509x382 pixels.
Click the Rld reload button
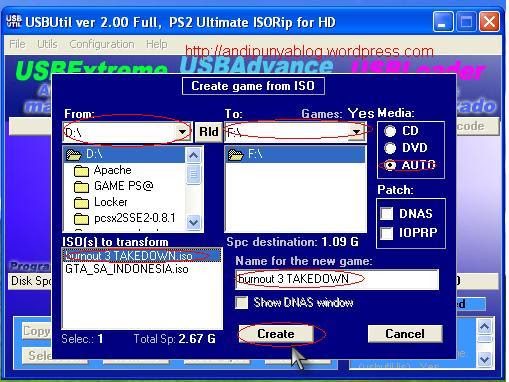pos(209,132)
